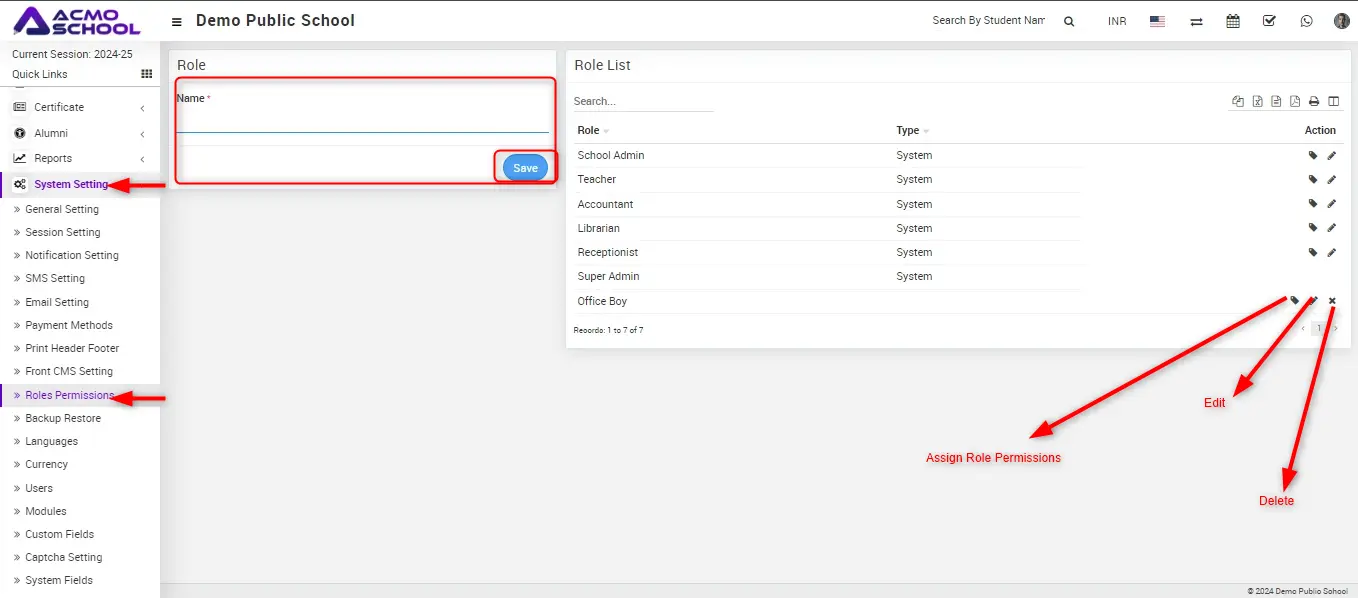Assign permissions to the Teacher role
Image resolution: width=1358 pixels, height=598 pixels.
coord(1313,180)
